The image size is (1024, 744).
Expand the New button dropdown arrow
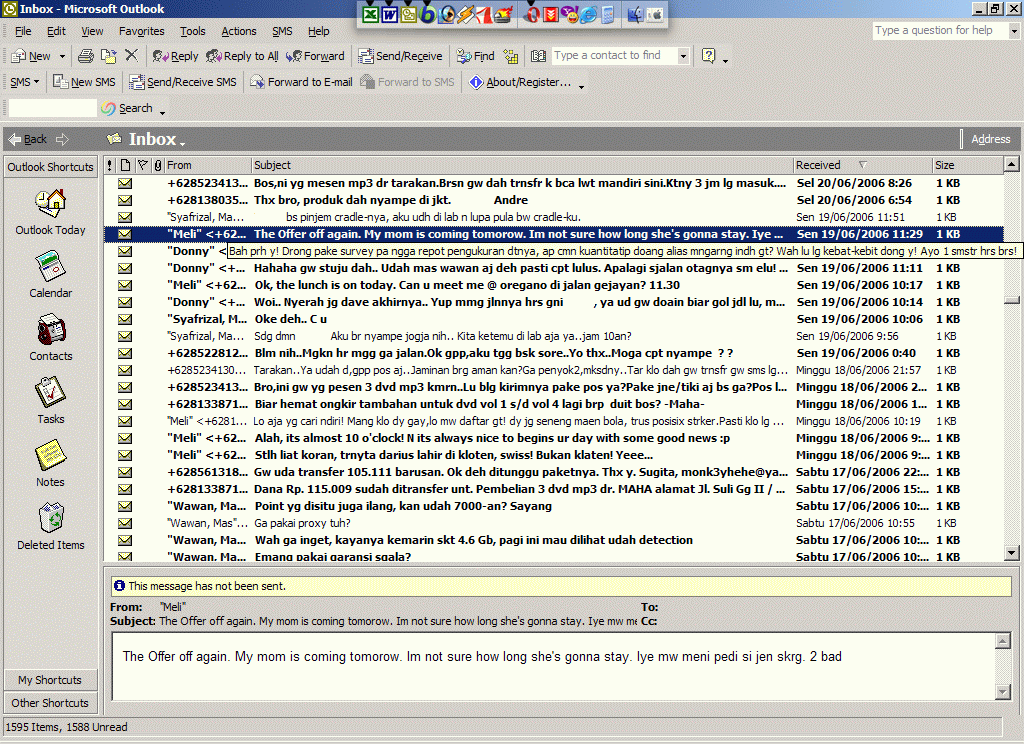click(62, 56)
